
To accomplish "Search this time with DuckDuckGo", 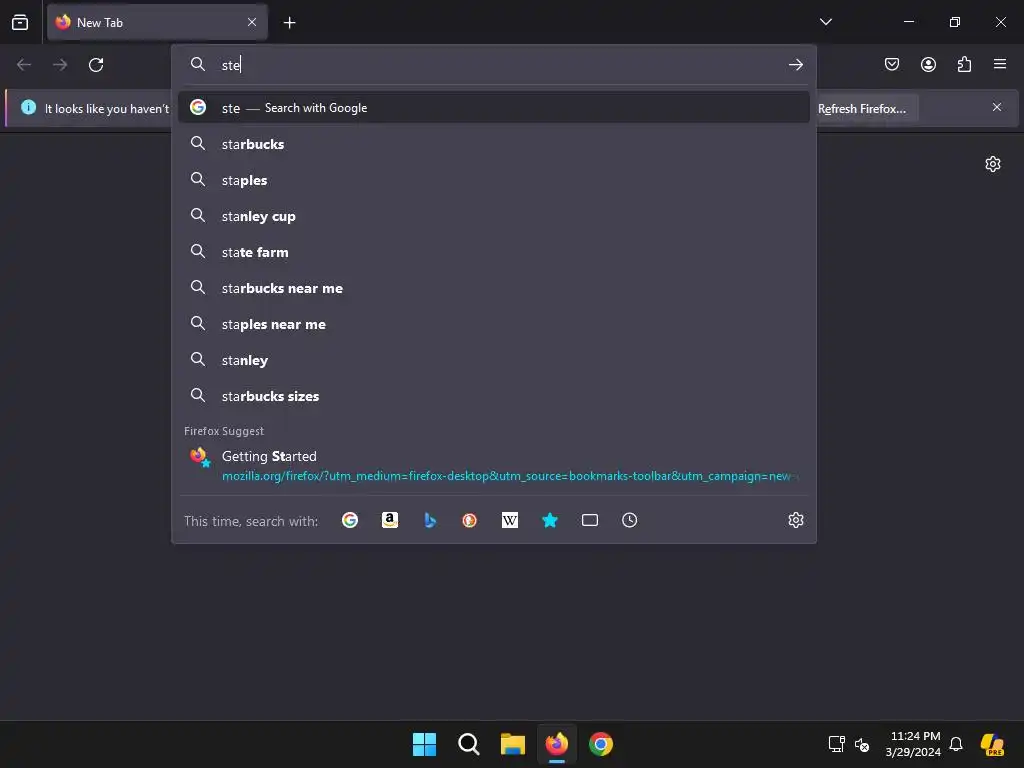I will click(470, 520).
